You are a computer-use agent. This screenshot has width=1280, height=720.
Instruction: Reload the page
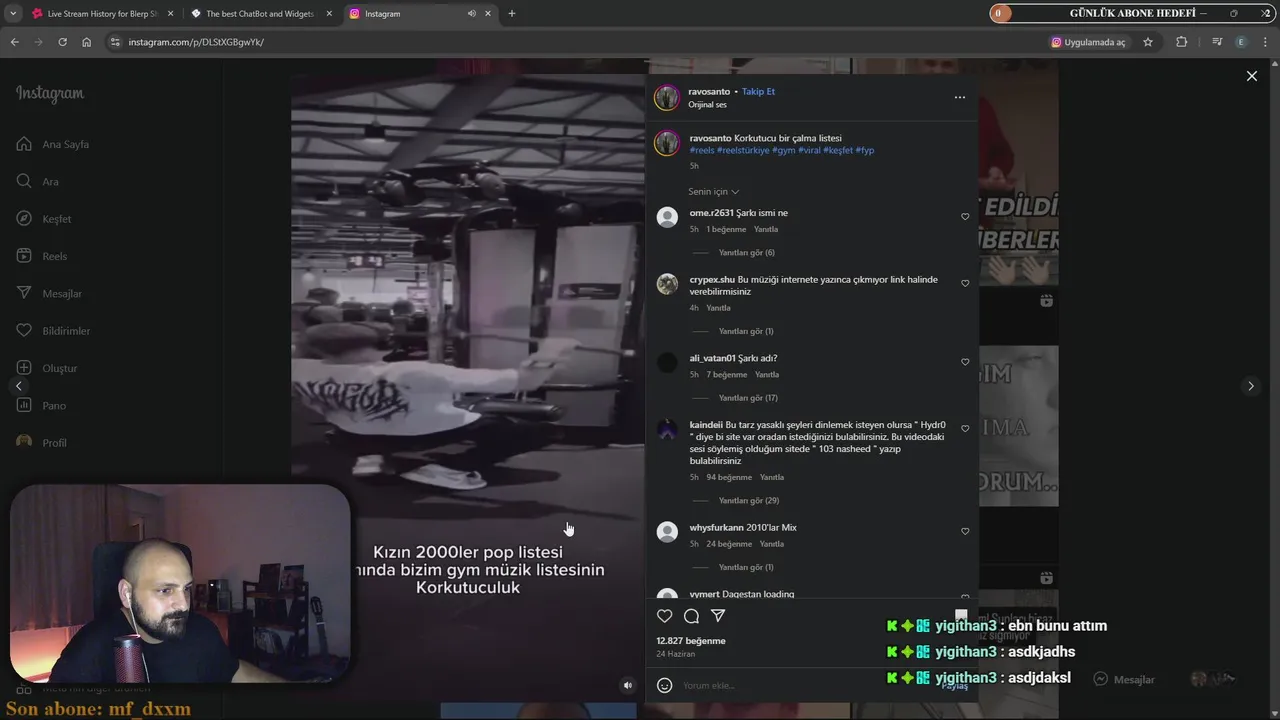point(62,42)
